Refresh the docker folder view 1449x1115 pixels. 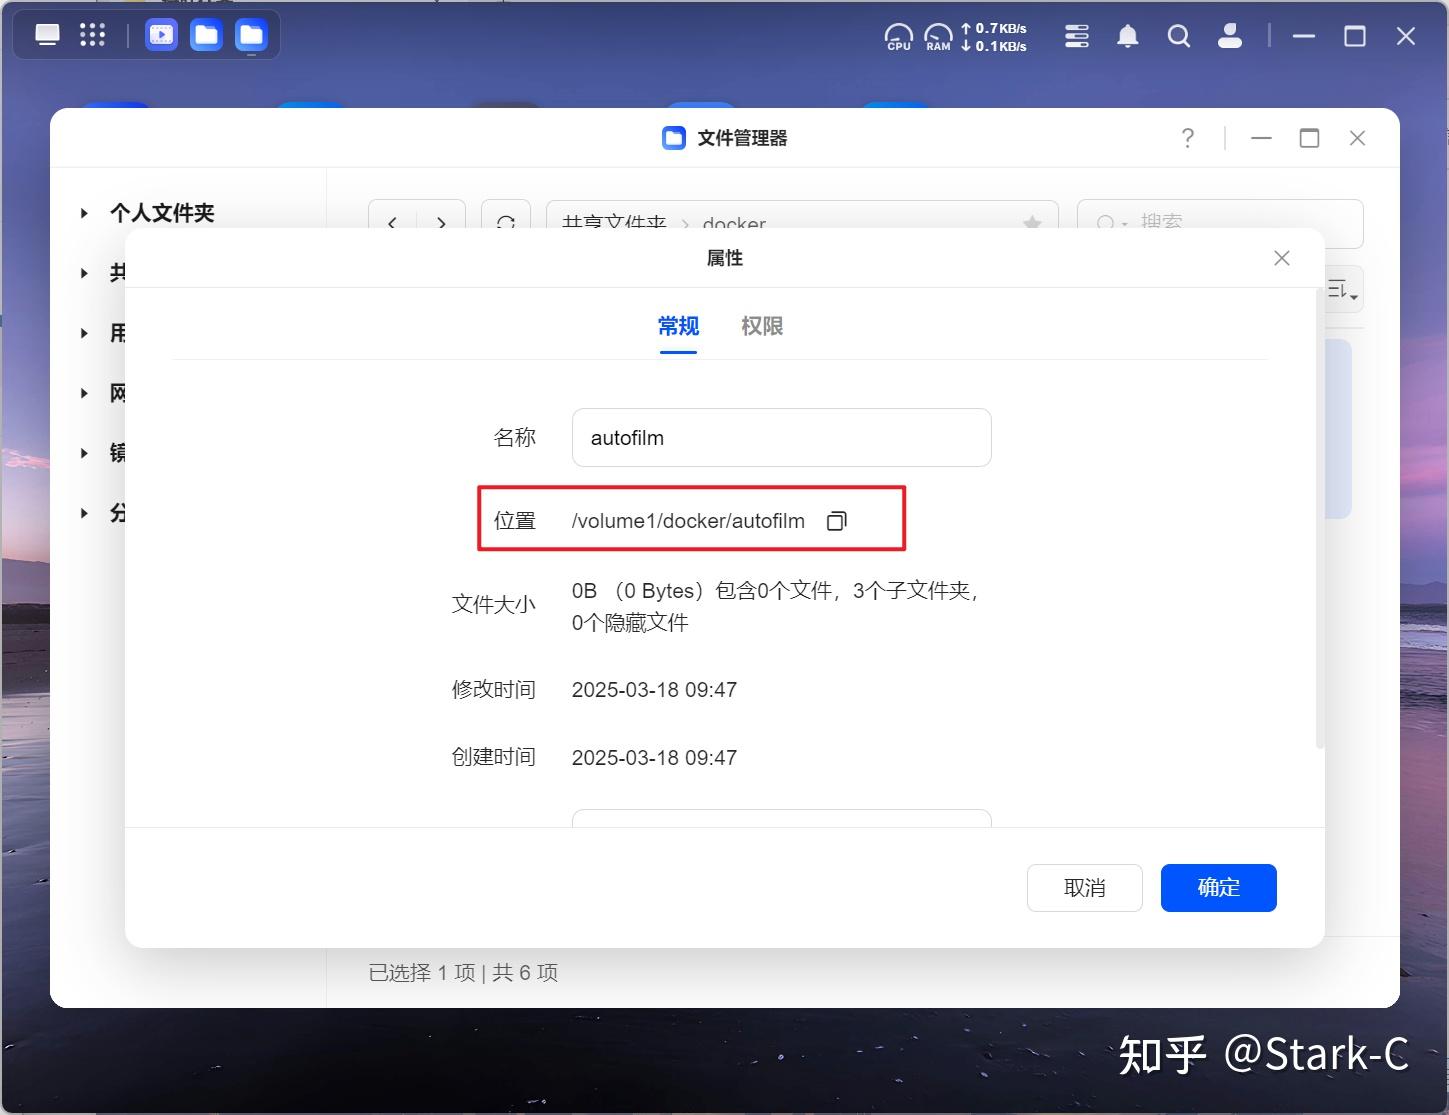coord(506,223)
